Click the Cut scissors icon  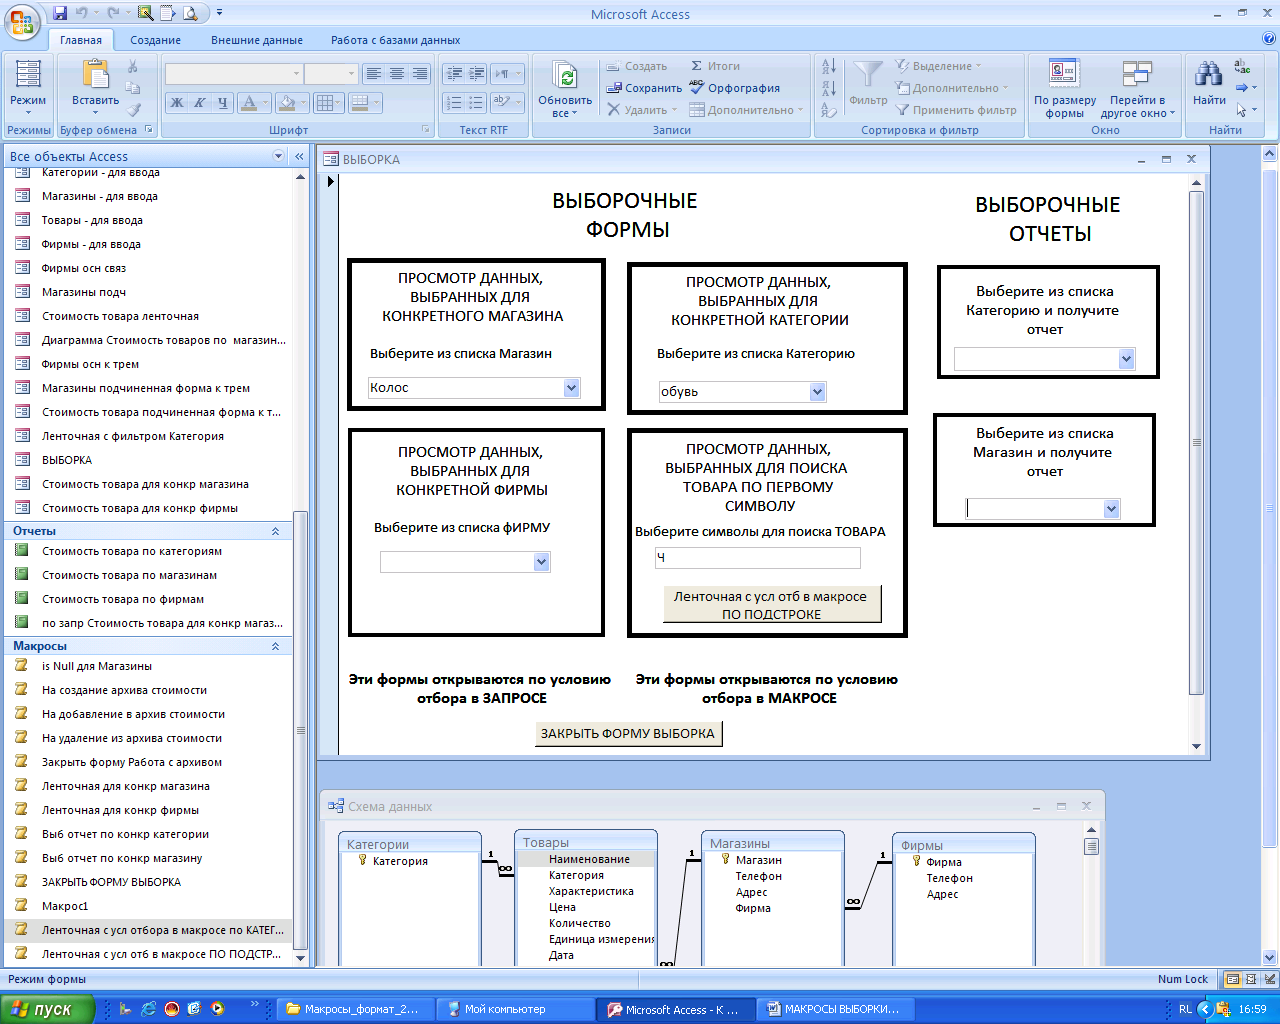tap(133, 66)
